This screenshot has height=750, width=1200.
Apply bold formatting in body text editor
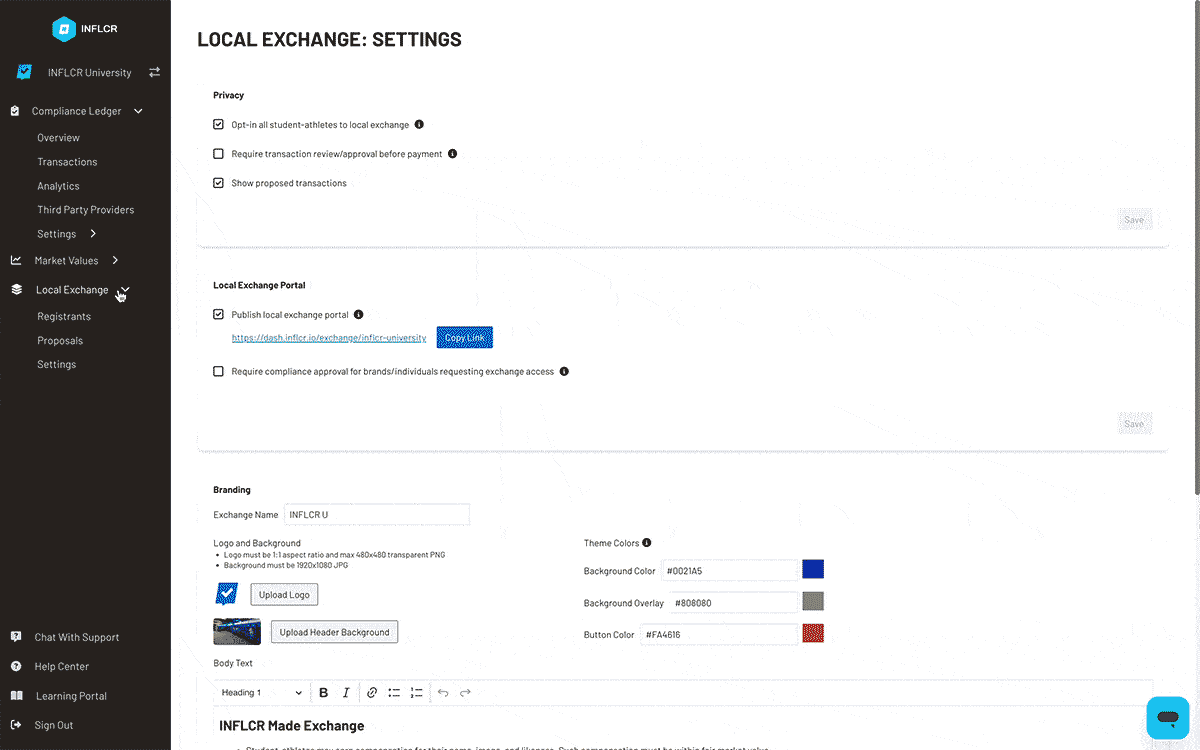click(x=323, y=692)
